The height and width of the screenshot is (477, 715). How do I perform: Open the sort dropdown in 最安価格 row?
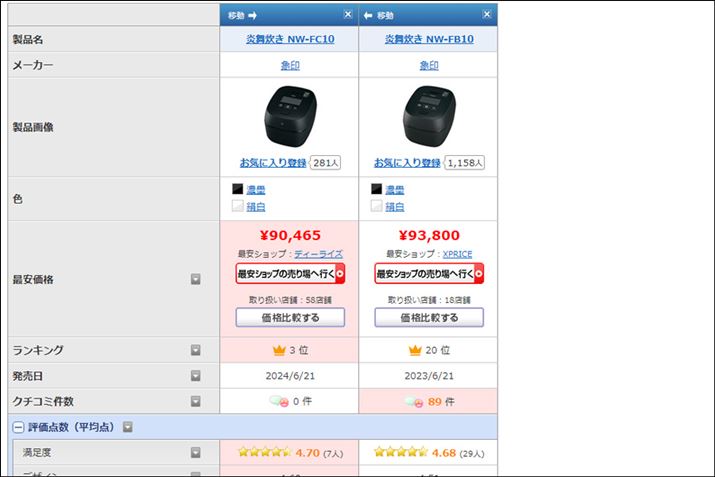tap(196, 279)
